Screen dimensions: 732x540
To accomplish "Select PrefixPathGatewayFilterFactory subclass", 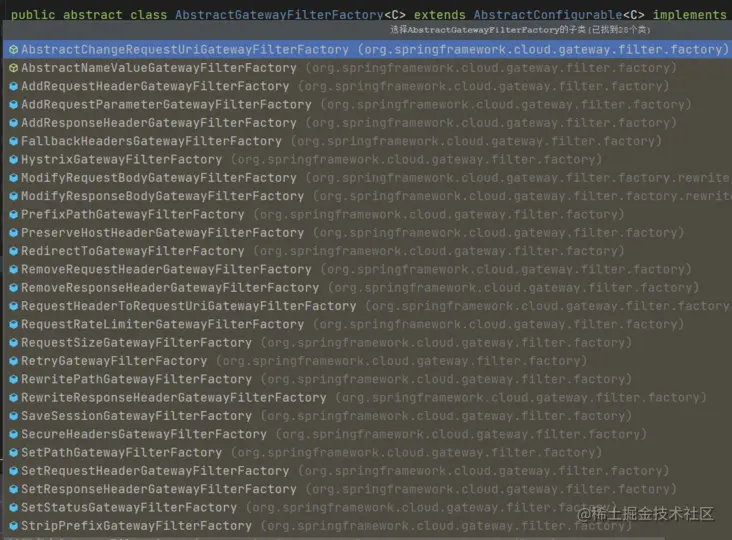I will 367,214.
